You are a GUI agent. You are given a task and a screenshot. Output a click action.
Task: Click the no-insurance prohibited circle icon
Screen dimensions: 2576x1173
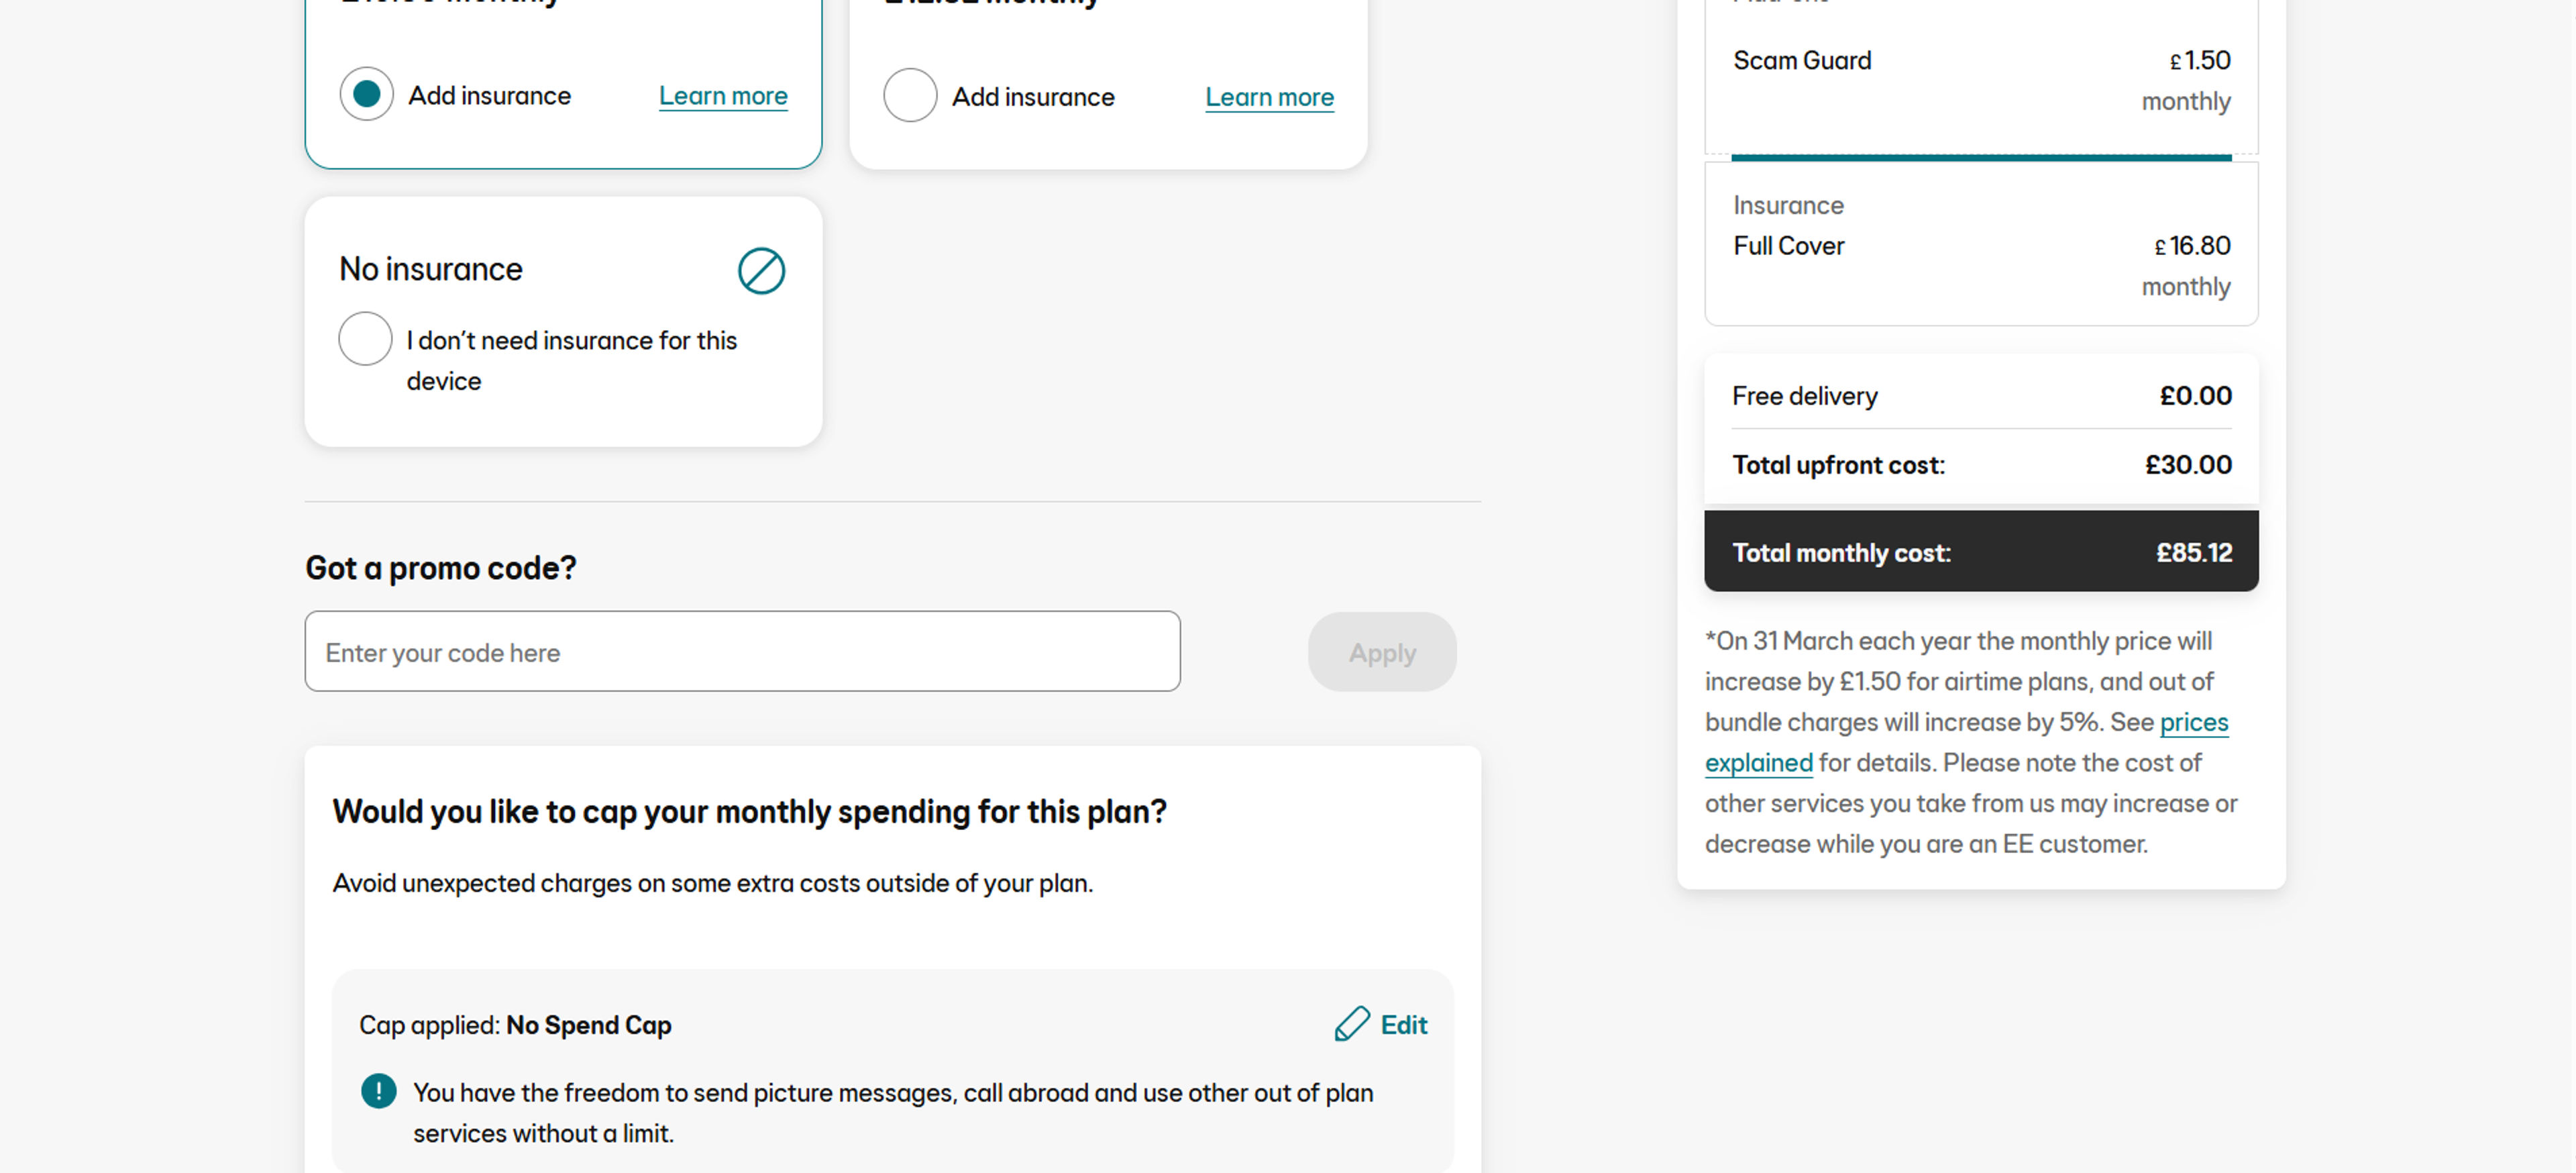point(761,271)
